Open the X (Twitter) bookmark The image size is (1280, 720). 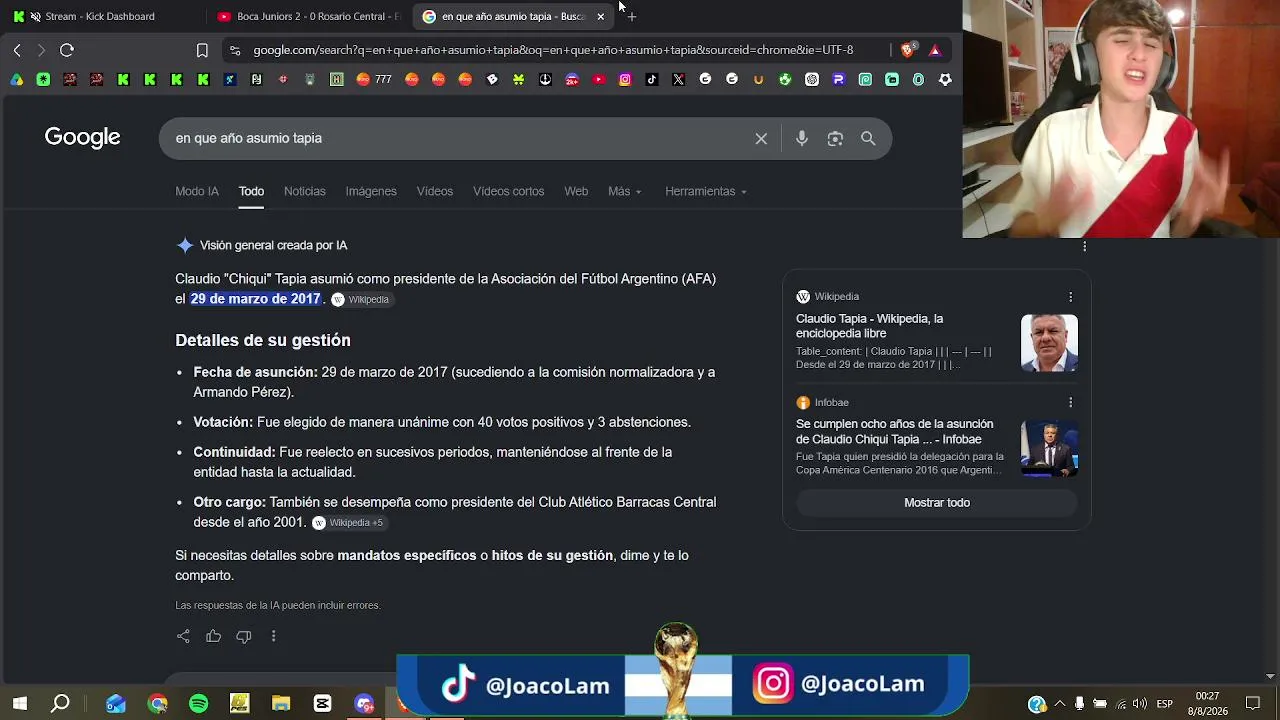click(x=679, y=80)
